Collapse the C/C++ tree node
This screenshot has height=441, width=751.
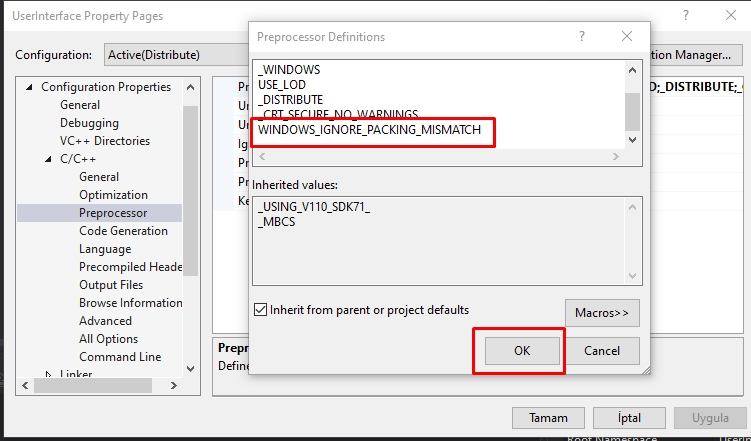(x=48, y=159)
